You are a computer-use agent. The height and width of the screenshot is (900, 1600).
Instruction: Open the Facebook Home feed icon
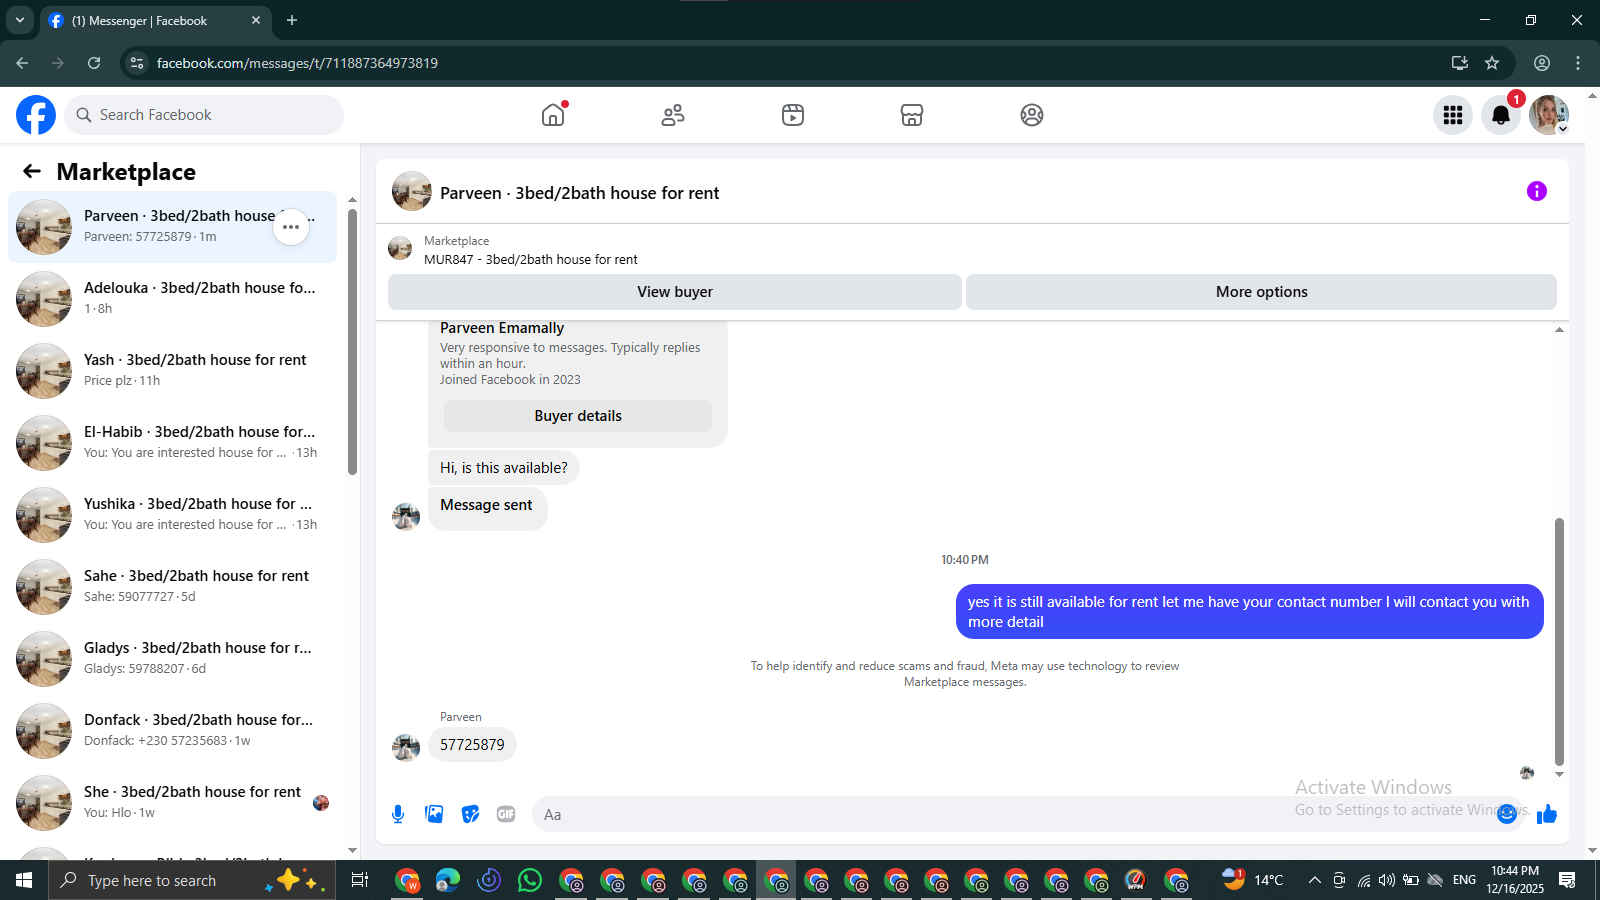coord(553,115)
